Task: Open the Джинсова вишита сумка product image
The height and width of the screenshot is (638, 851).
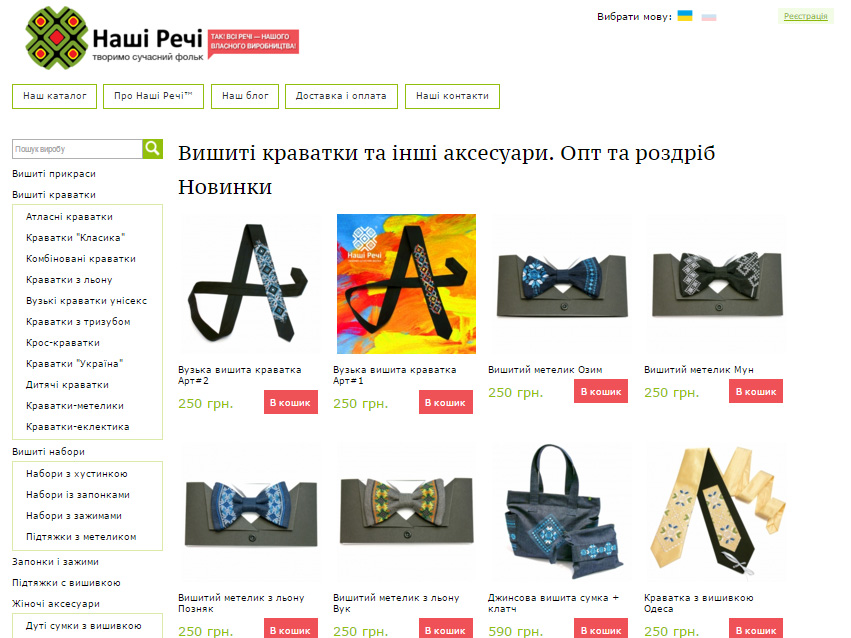Action: click(561, 511)
